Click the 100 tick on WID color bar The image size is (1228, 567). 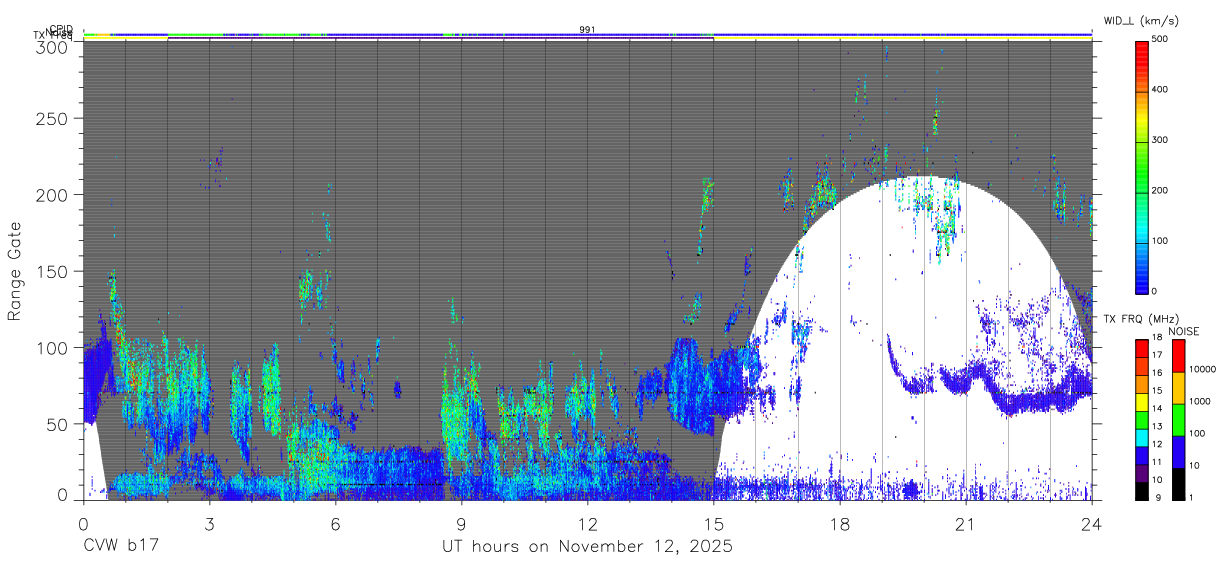[1160, 241]
